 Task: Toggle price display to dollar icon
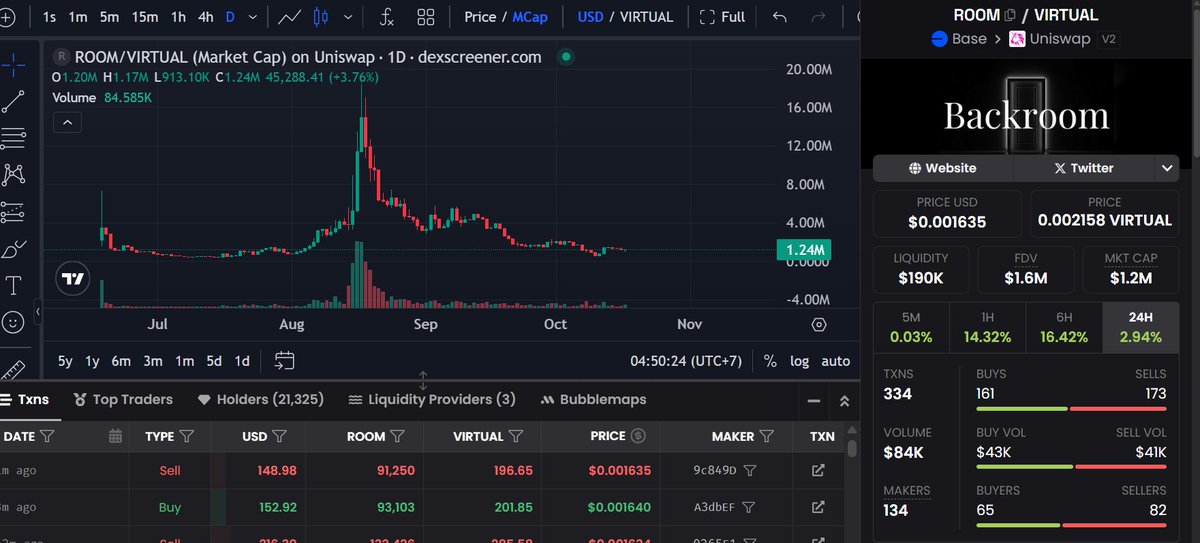pos(639,436)
